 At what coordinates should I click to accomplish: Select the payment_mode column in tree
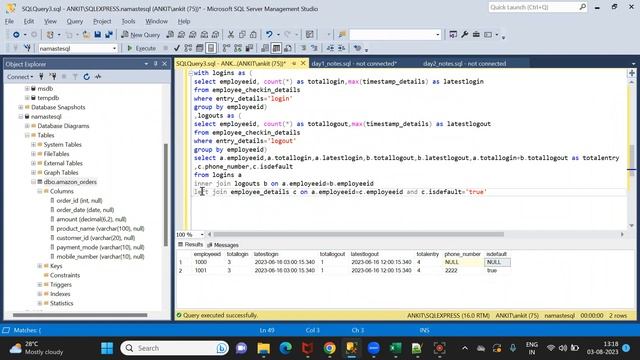point(100,247)
